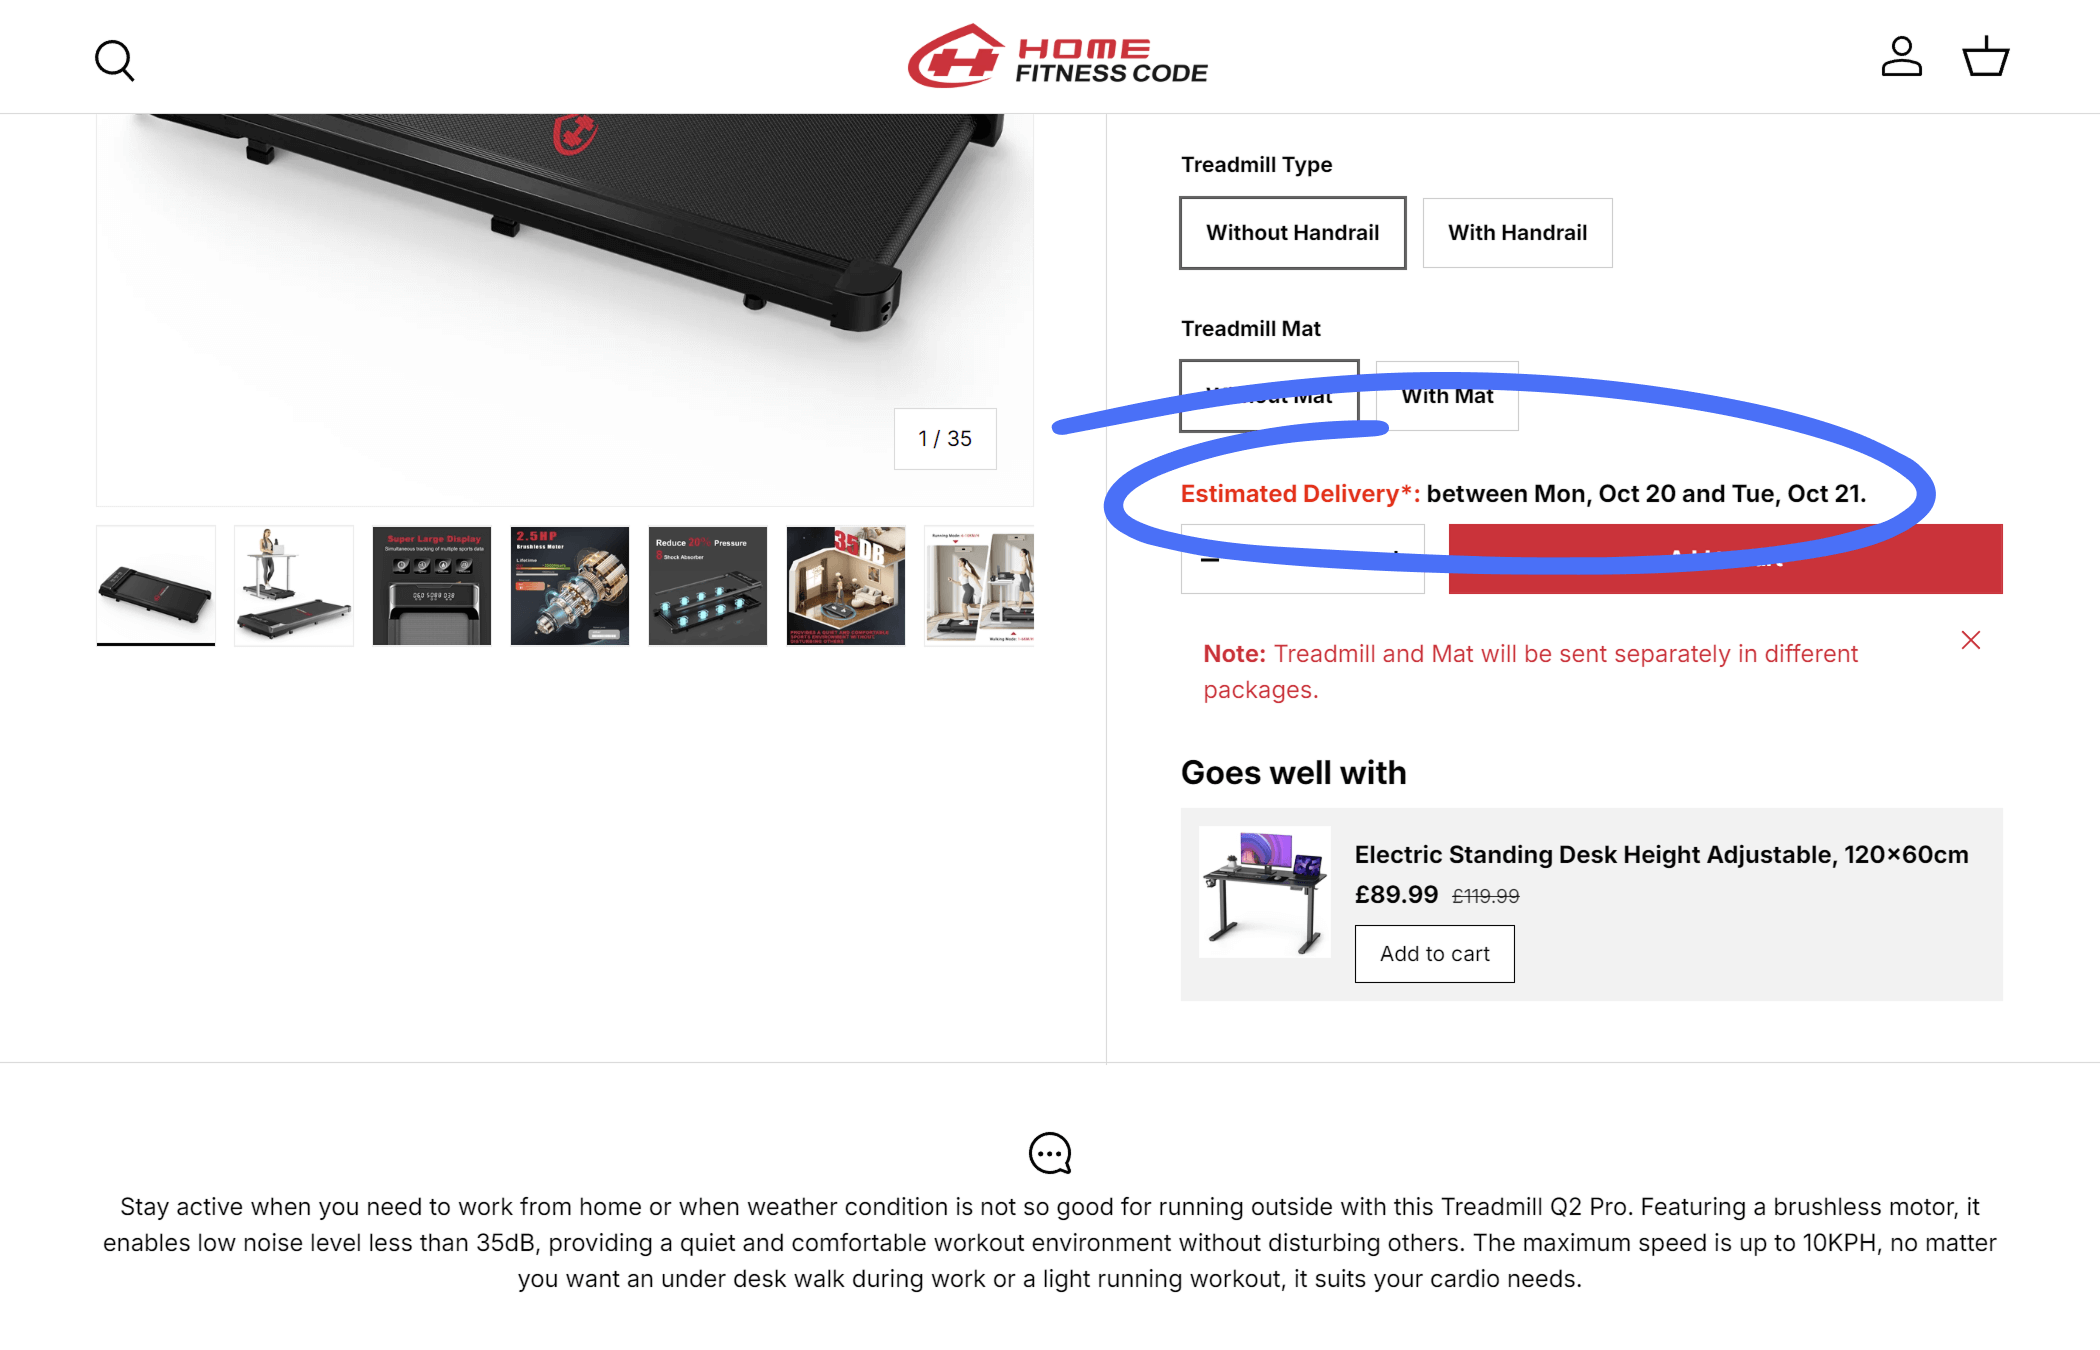
Task: Open Electric Standing Desk product link
Action: [1661, 855]
